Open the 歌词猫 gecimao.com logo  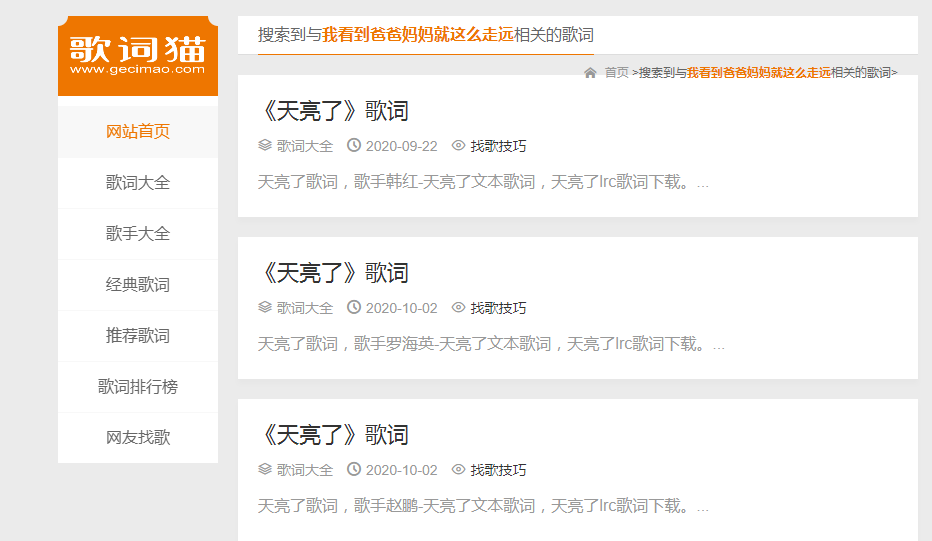[138, 56]
